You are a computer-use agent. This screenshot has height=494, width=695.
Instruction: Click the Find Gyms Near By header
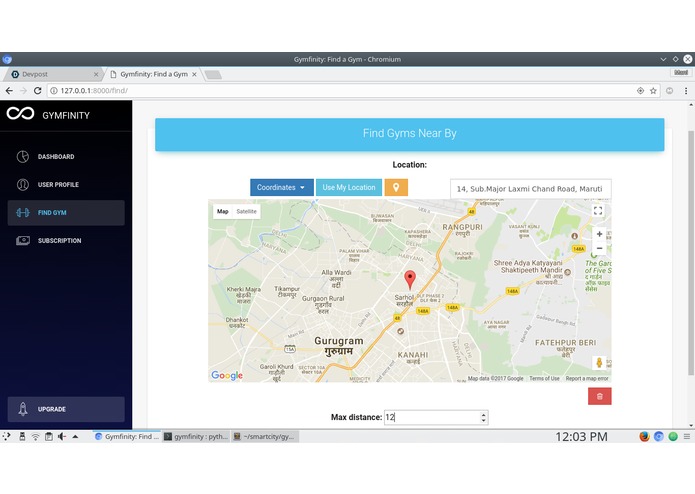(410, 134)
